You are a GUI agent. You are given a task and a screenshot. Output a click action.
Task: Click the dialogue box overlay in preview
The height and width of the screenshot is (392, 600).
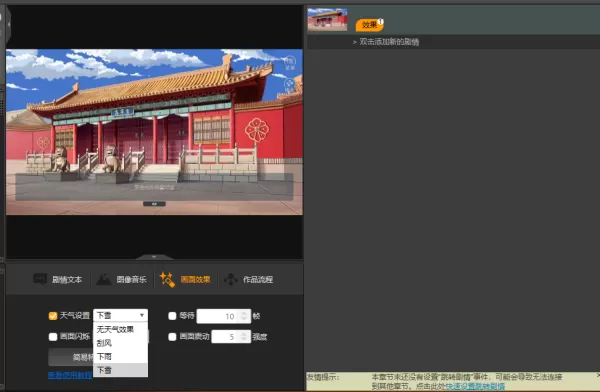coord(154,187)
